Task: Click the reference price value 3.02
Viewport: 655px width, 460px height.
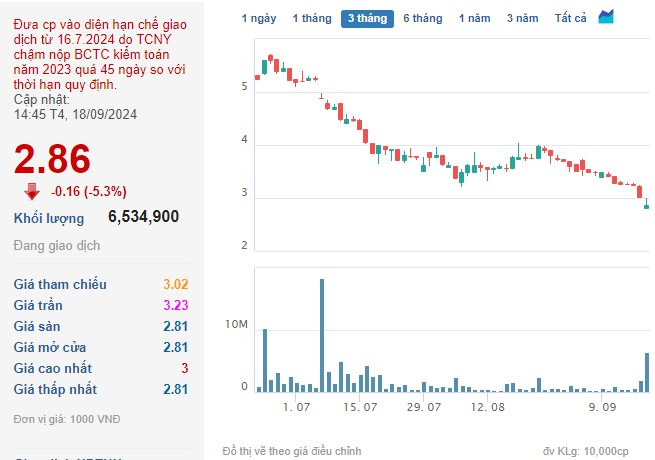Action: 175,284
